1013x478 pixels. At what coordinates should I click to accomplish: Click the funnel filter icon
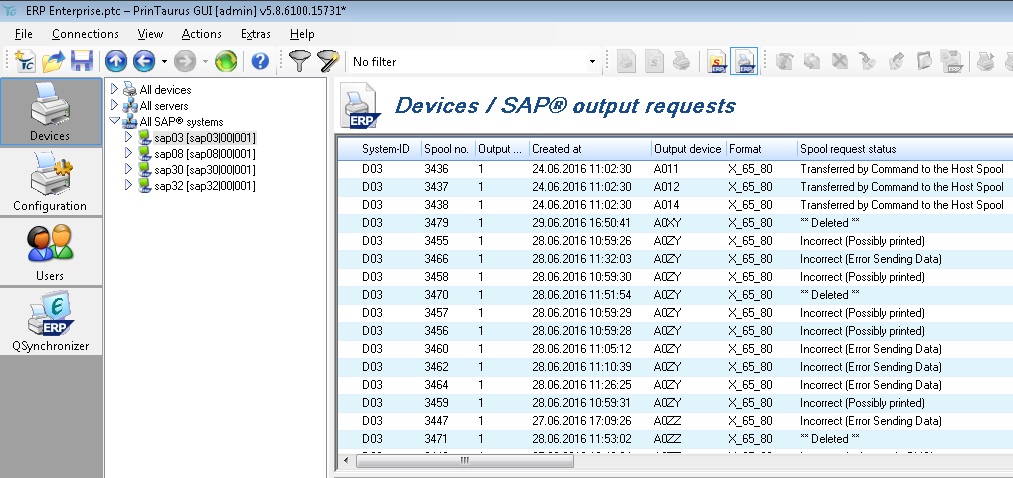(x=299, y=61)
